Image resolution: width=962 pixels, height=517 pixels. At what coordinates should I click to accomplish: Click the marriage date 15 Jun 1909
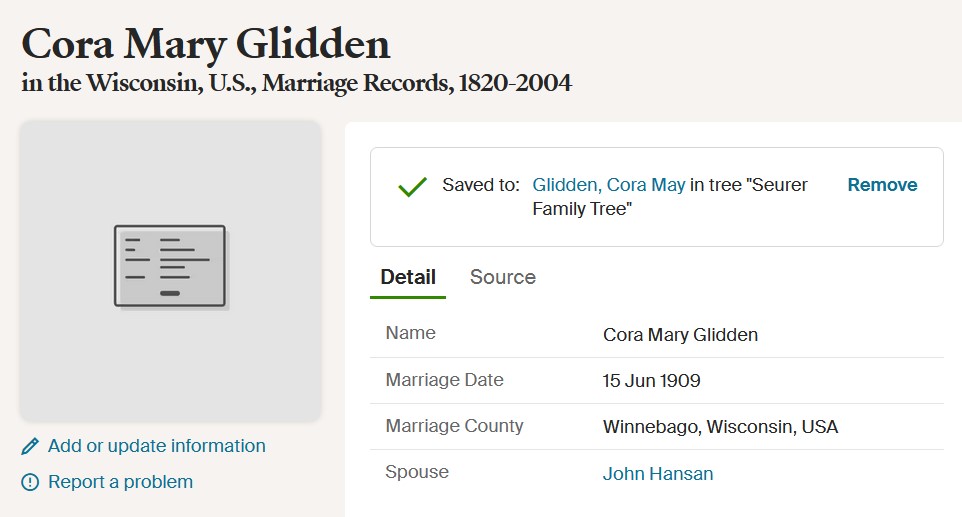[x=651, y=381]
